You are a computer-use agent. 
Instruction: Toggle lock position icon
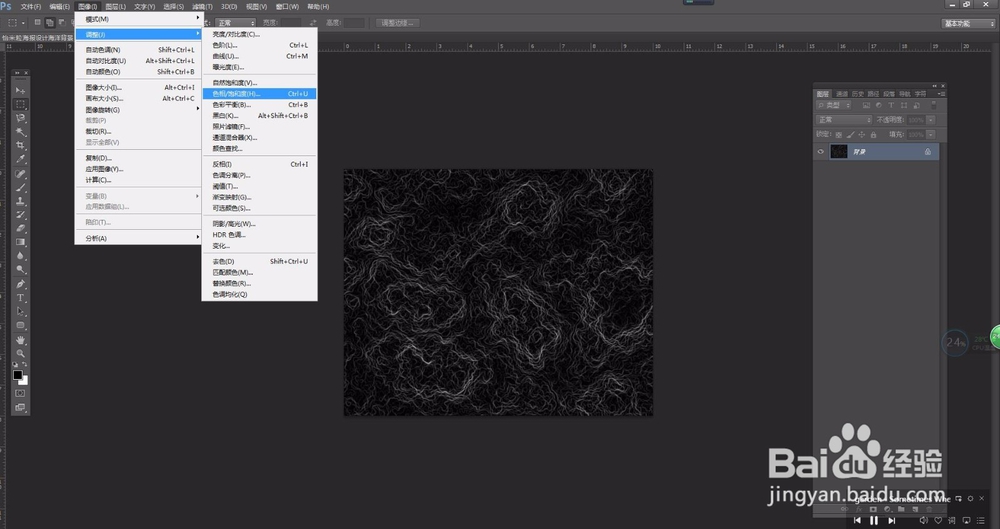(x=862, y=135)
